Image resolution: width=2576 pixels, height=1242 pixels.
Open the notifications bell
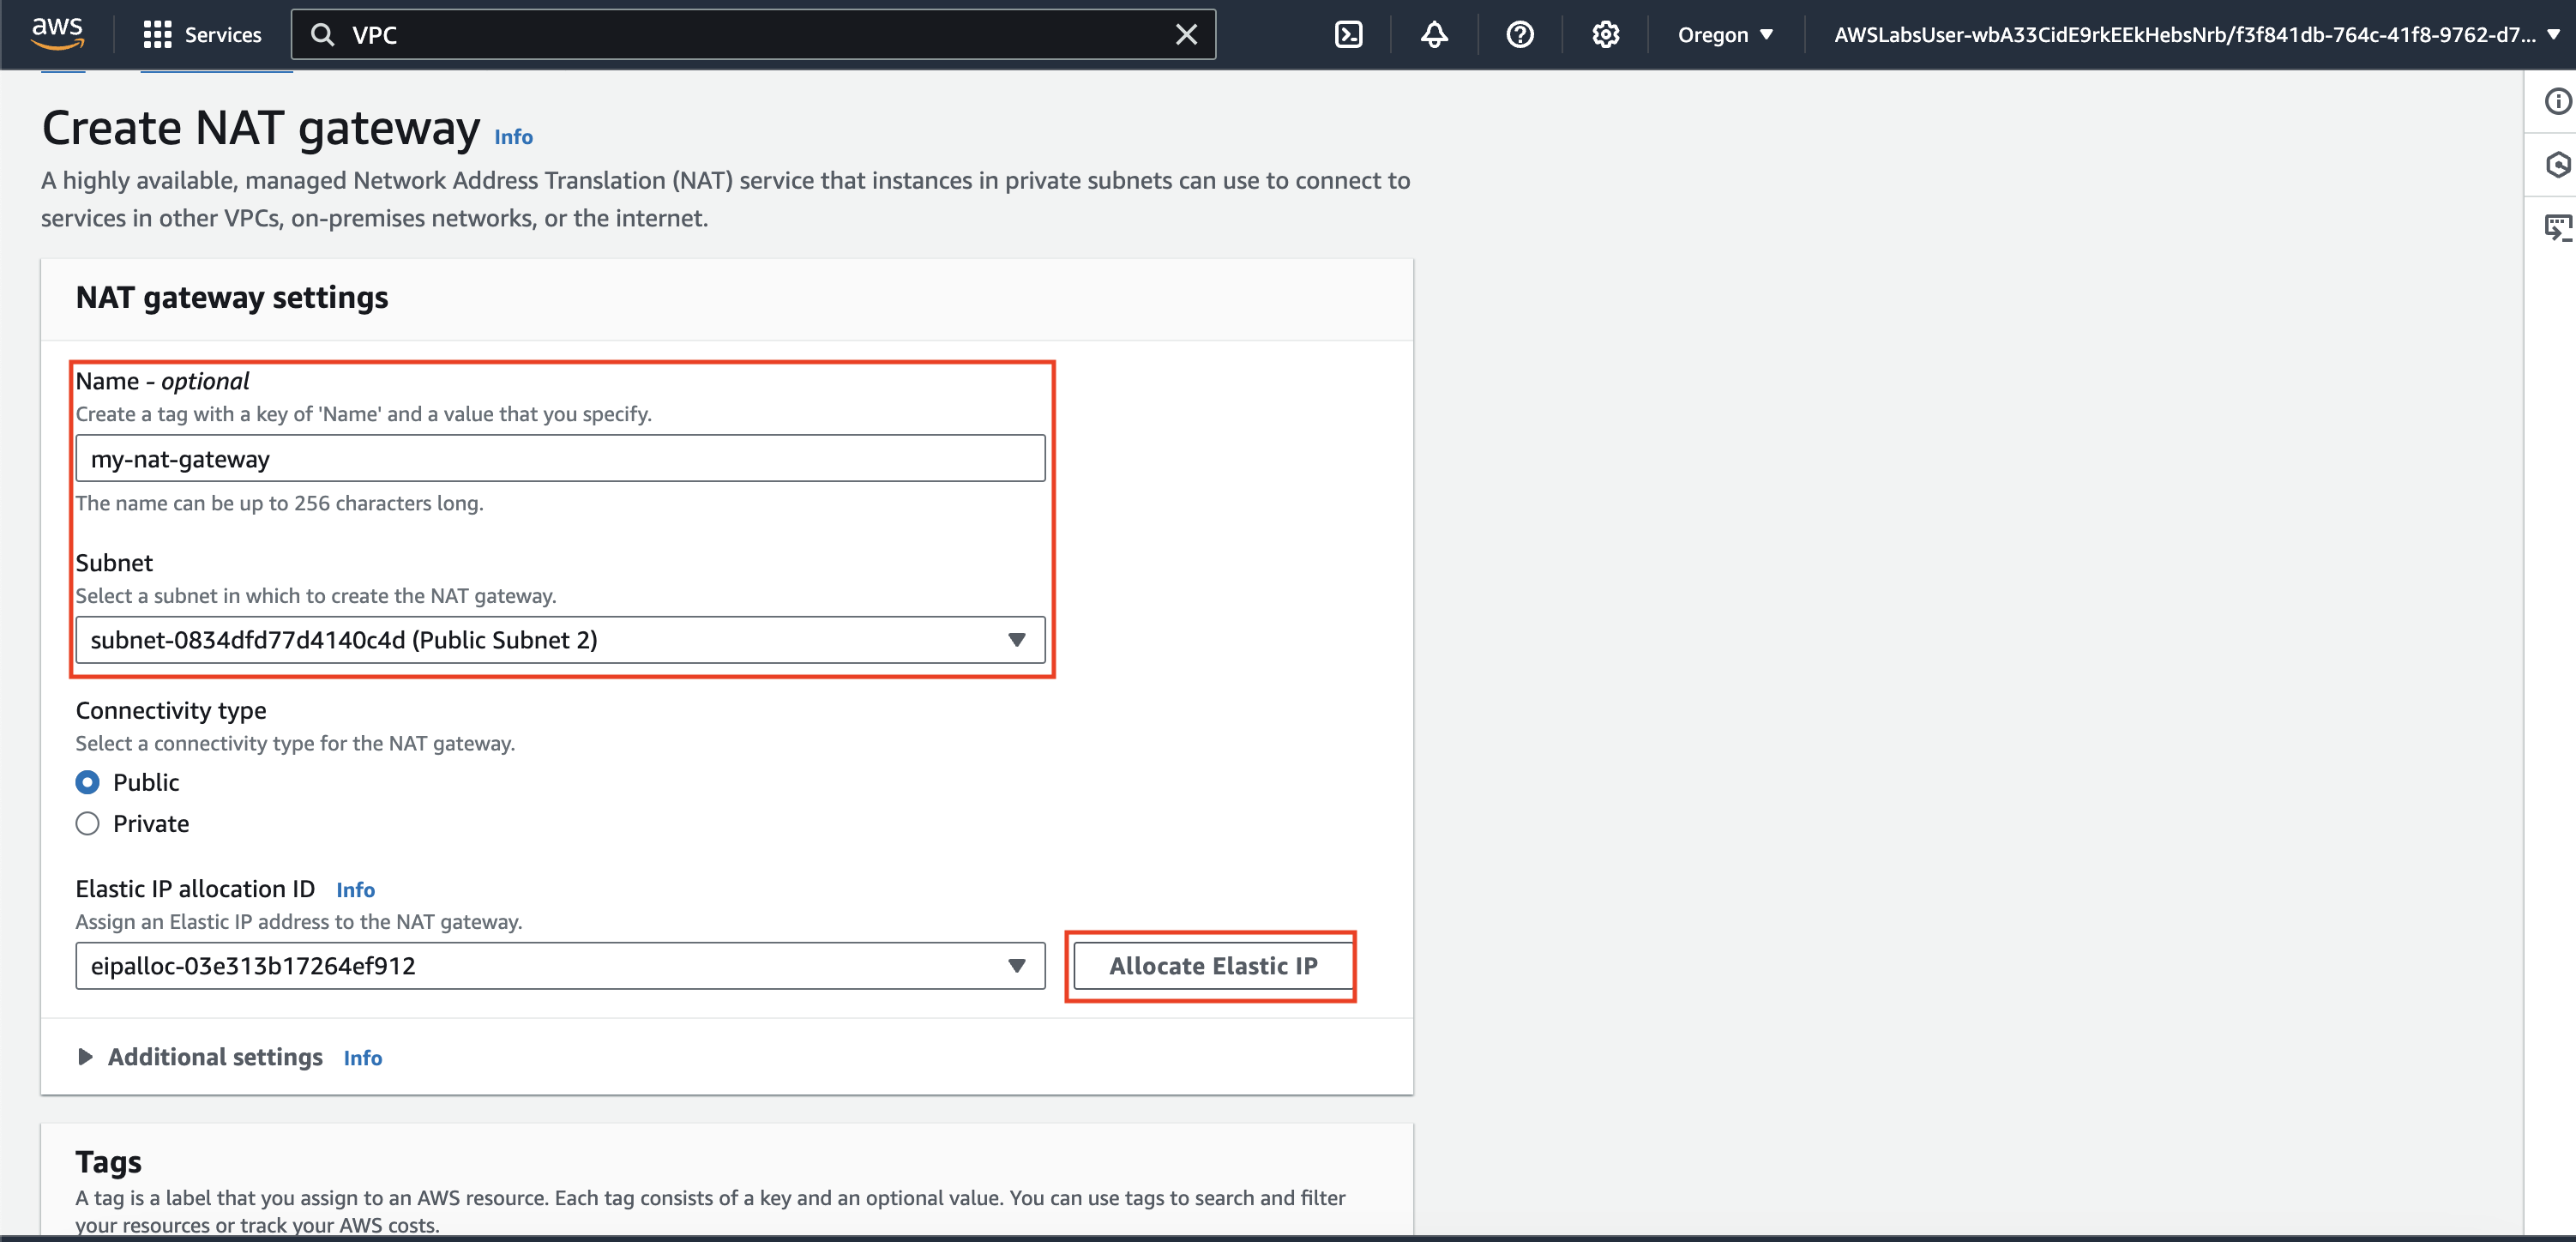(1434, 35)
